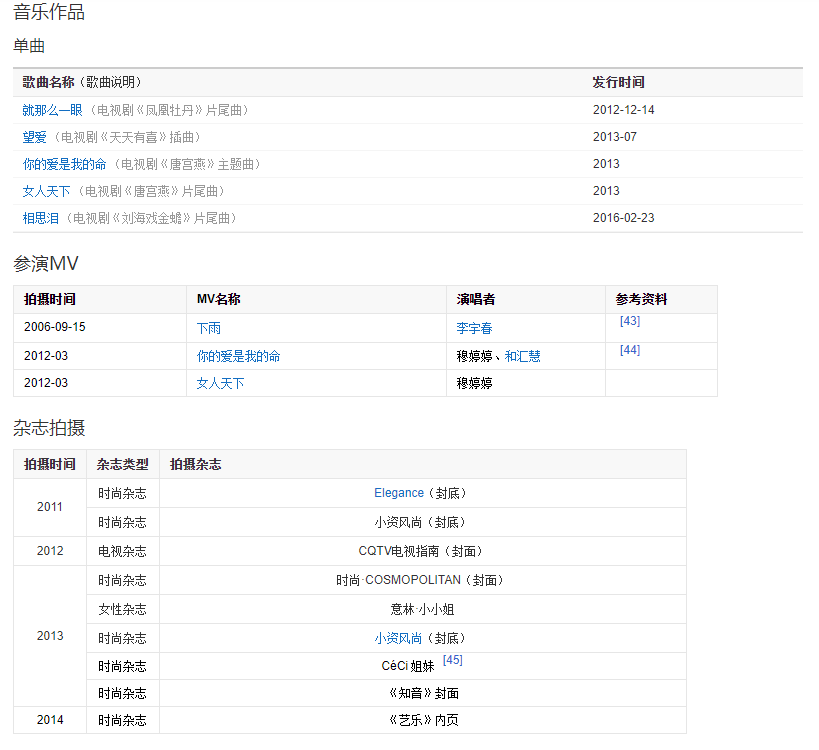Click the blue 小资风尚 link under 2013
819x750 pixels.
pos(398,638)
